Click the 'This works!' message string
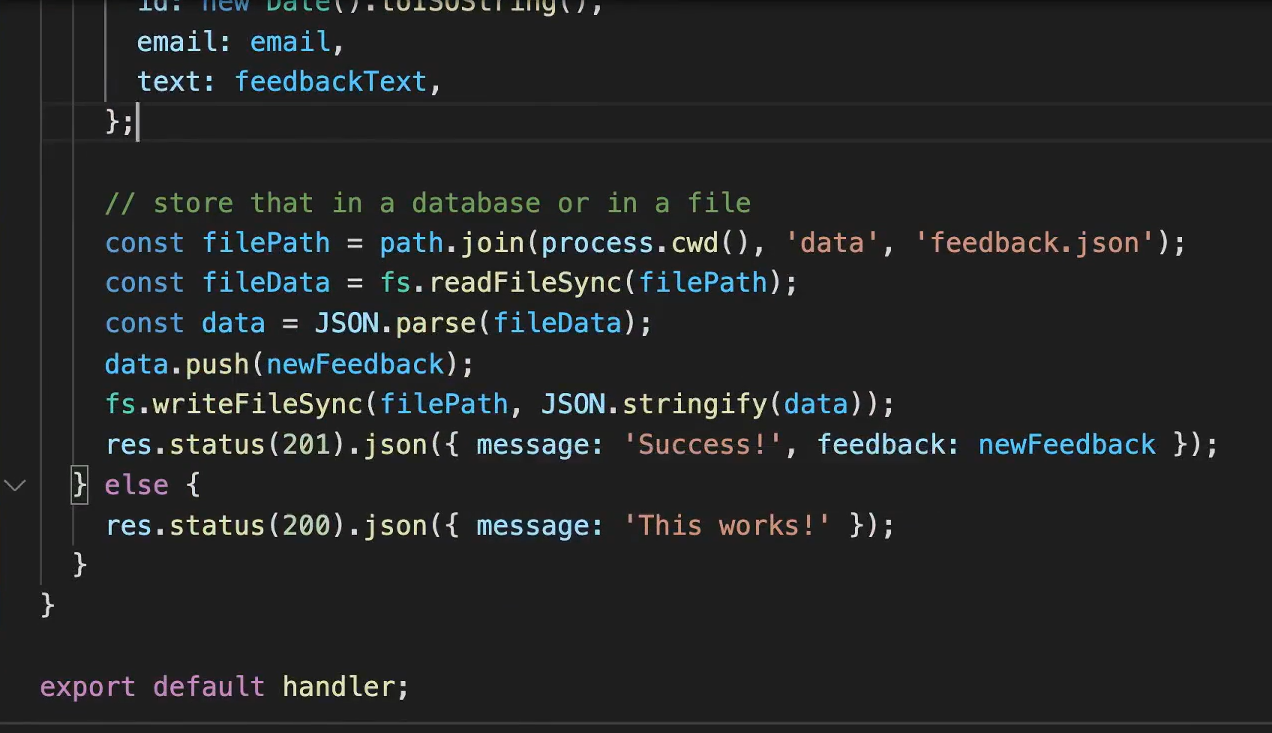This screenshot has height=733, width=1272. [727, 525]
